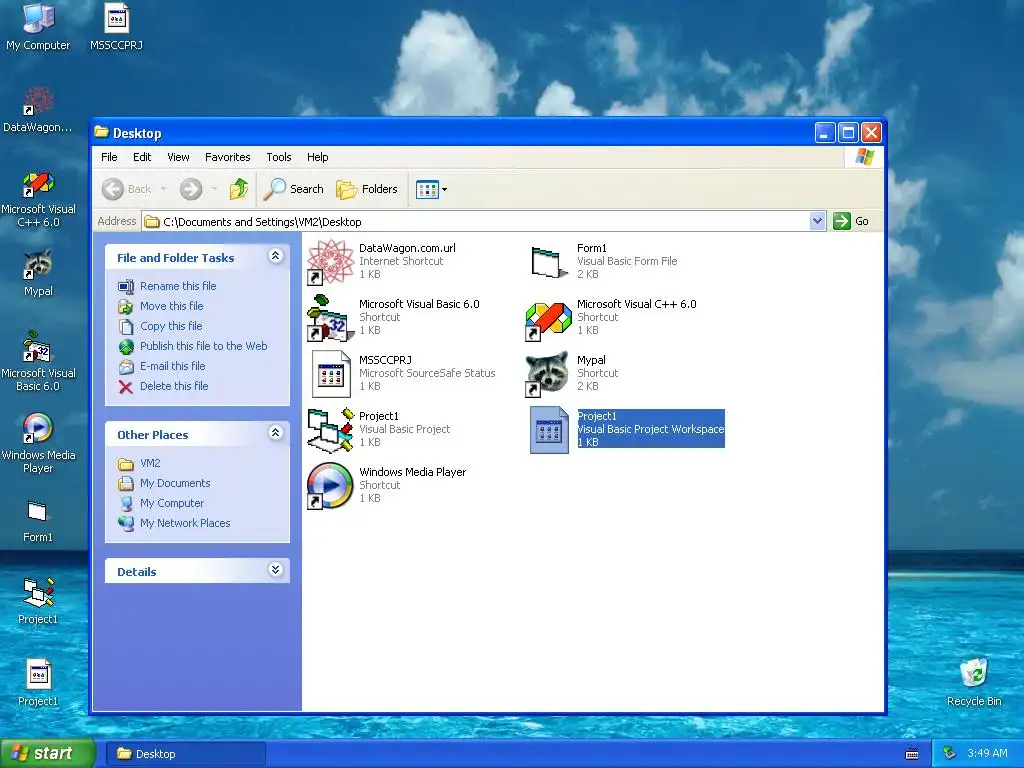1024x768 pixels.
Task: Click the Back navigation button
Action: [127, 189]
